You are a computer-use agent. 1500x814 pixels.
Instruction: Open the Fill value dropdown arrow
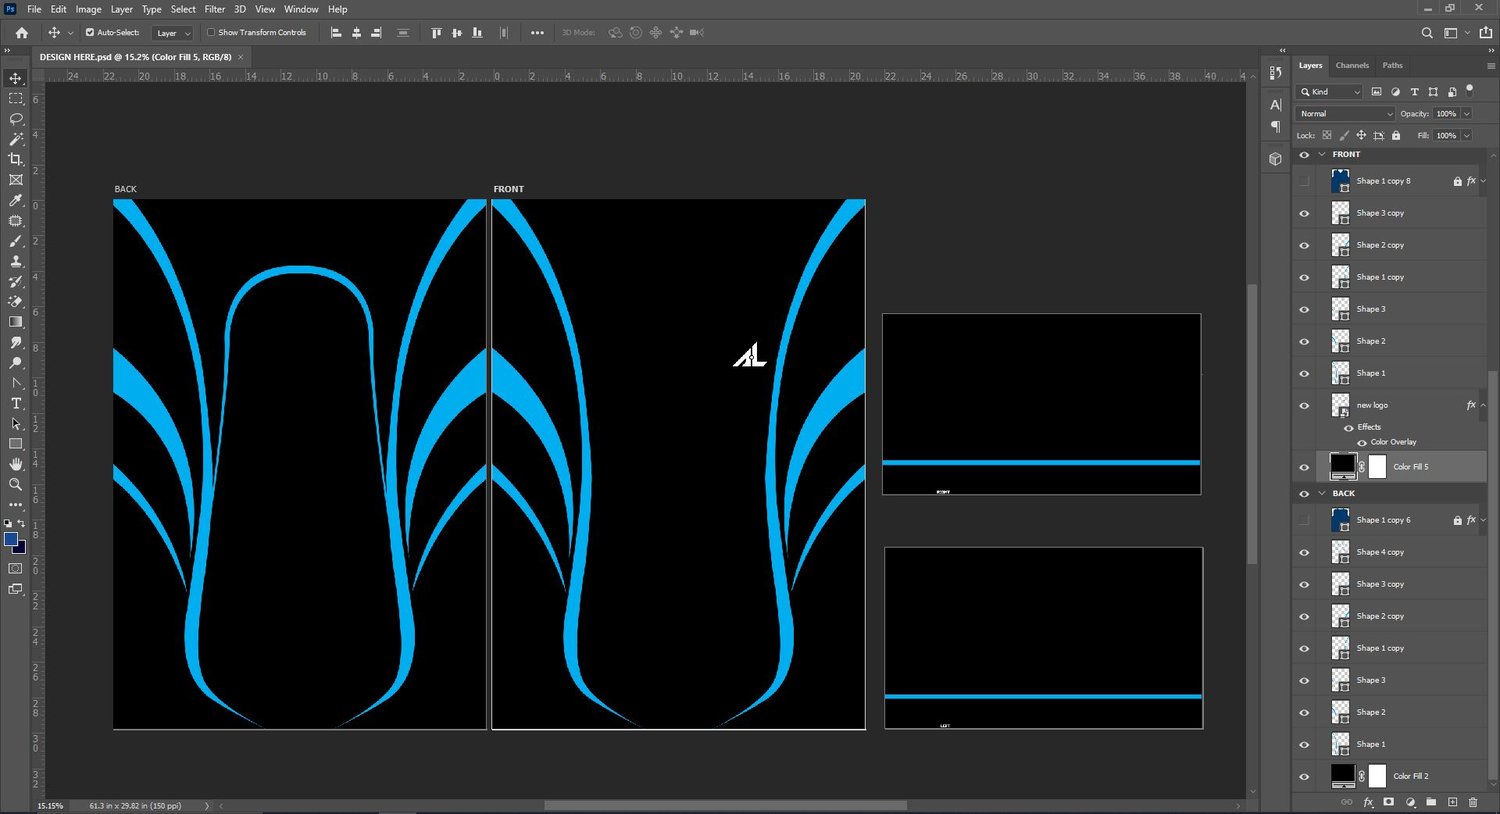click(x=1467, y=135)
